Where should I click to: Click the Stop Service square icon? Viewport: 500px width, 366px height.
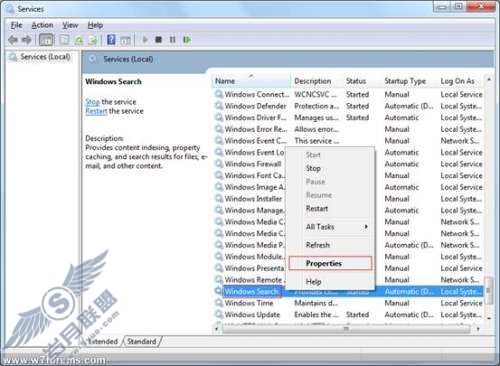[x=158, y=40]
